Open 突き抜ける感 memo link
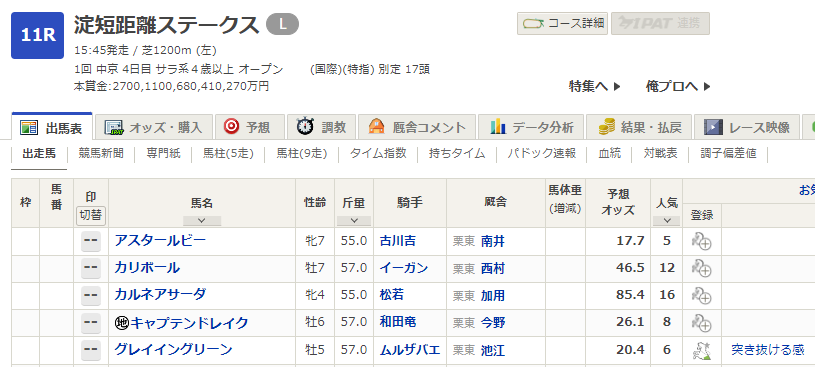815x367 pixels. click(768, 350)
